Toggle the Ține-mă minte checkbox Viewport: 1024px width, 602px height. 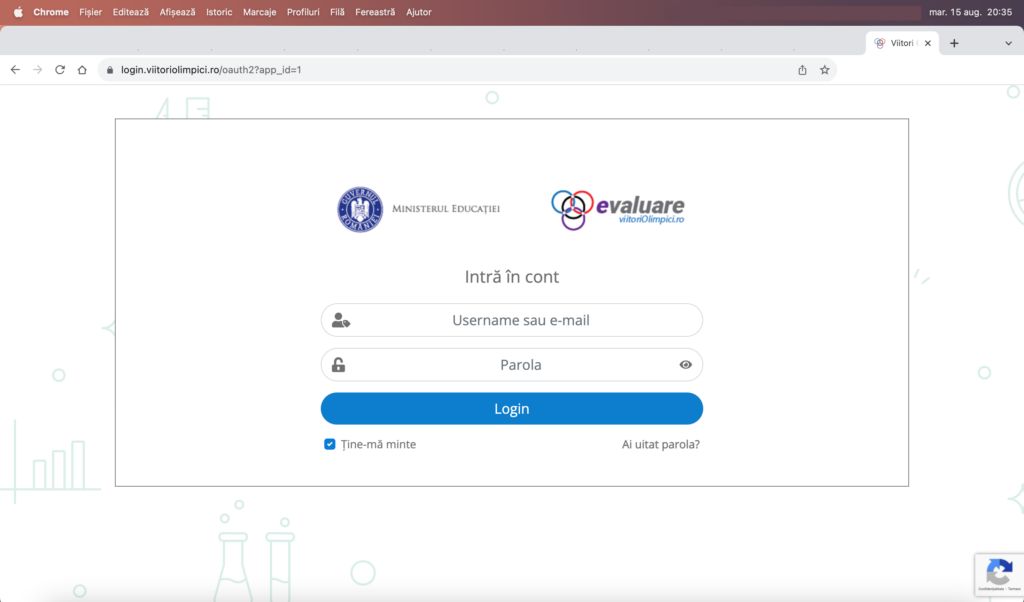coord(330,444)
